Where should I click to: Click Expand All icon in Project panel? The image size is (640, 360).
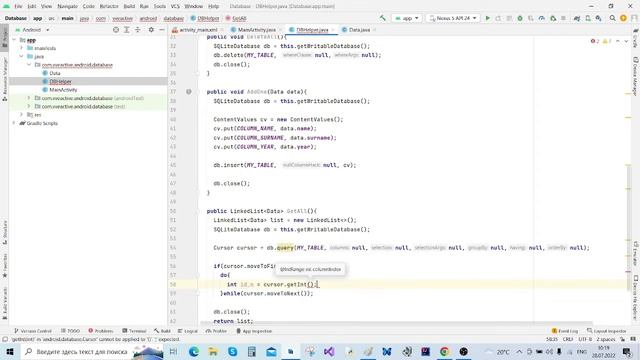pos(127,30)
